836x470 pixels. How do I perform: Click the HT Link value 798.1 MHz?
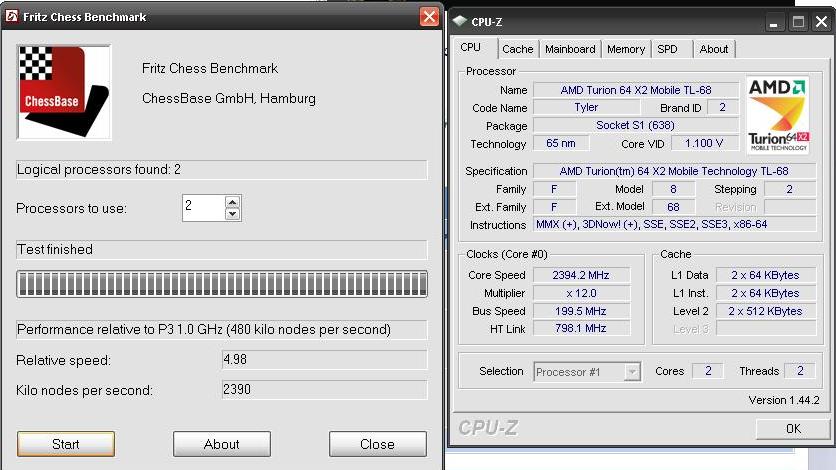click(581, 328)
